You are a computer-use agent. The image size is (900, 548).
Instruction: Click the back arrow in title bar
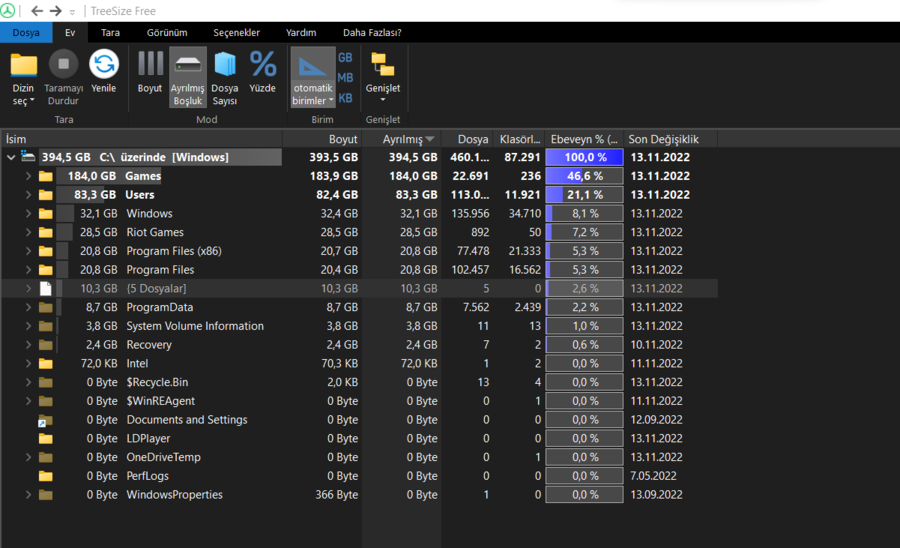coord(37,11)
